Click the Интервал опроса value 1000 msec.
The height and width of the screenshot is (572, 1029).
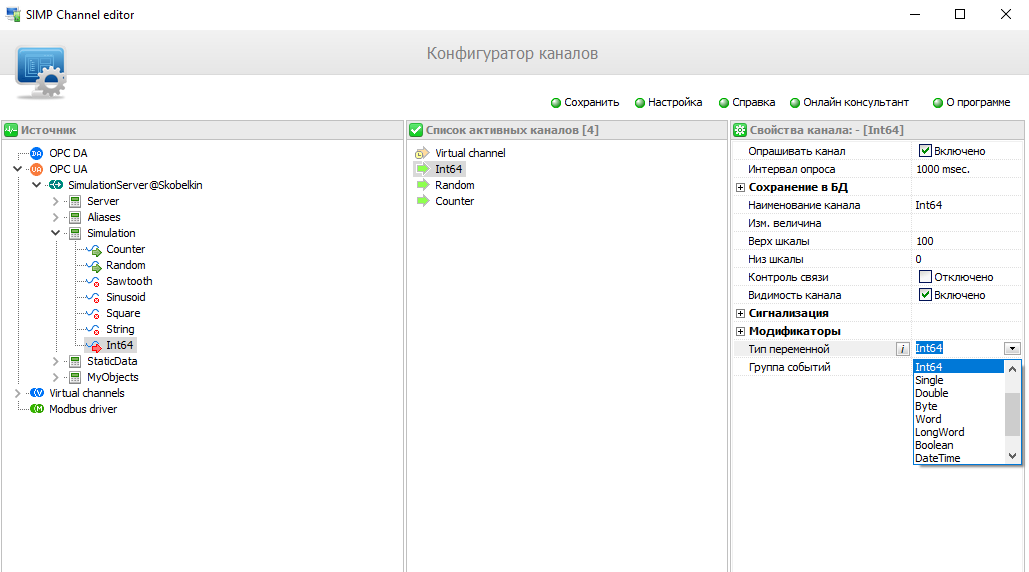pyautogui.click(x=942, y=169)
